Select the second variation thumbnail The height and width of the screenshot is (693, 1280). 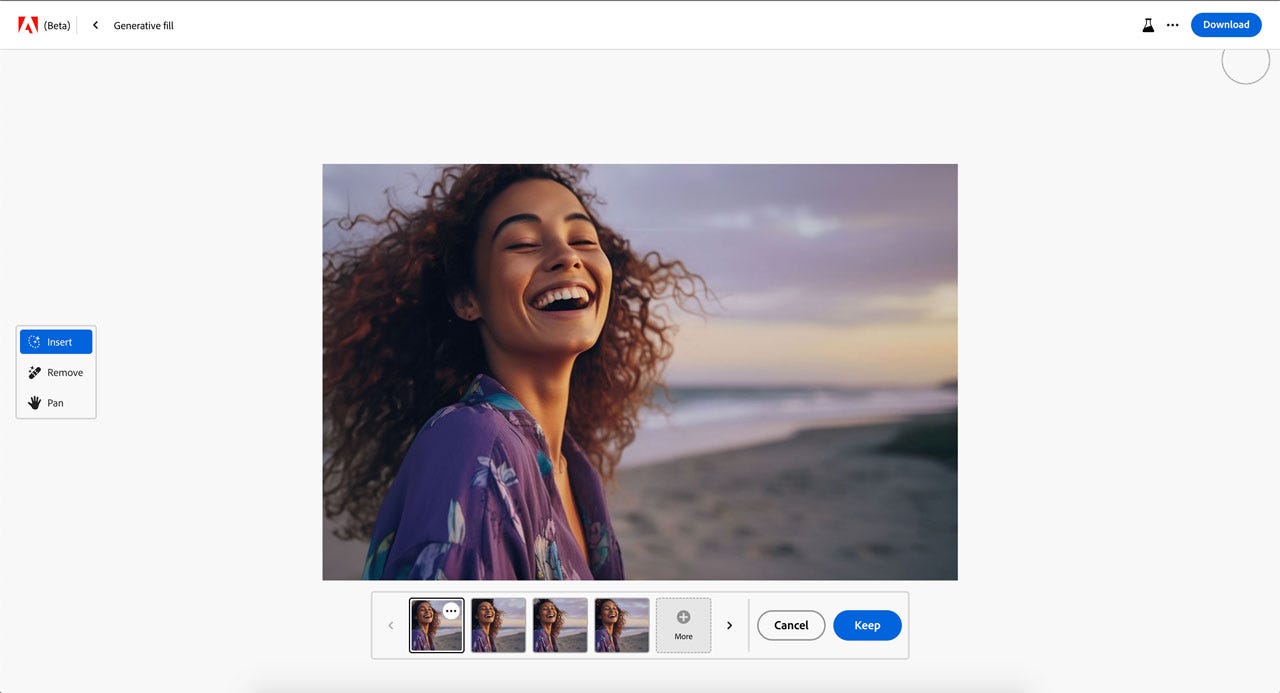click(498, 624)
